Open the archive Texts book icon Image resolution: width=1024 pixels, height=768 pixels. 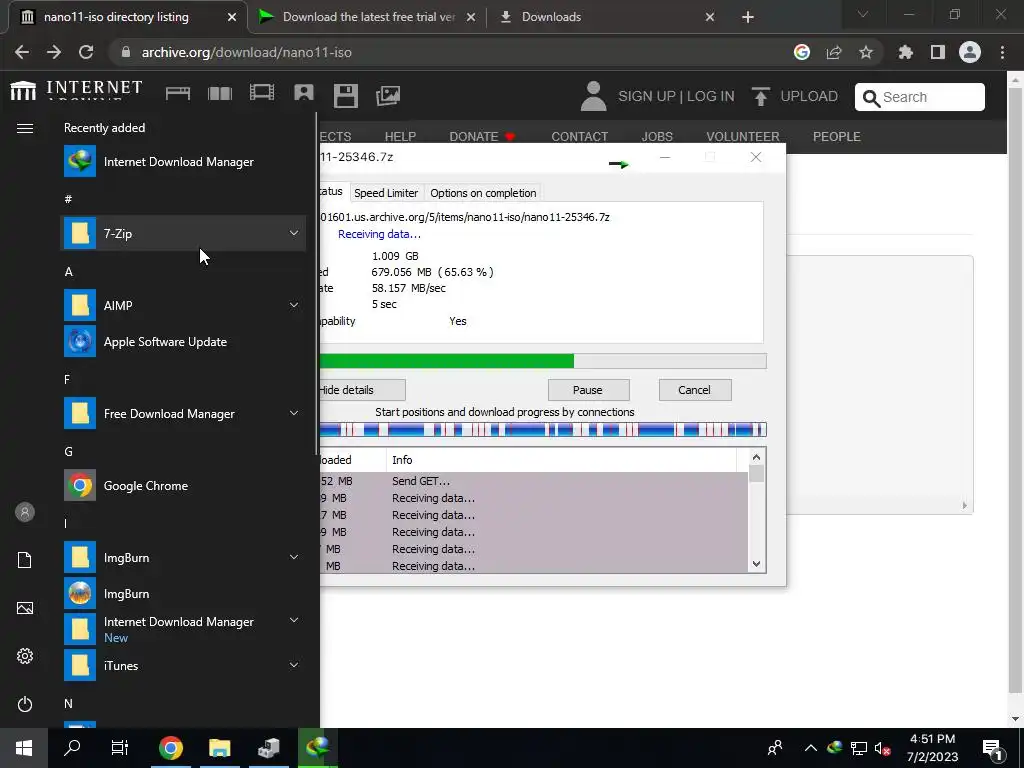point(220,94)
